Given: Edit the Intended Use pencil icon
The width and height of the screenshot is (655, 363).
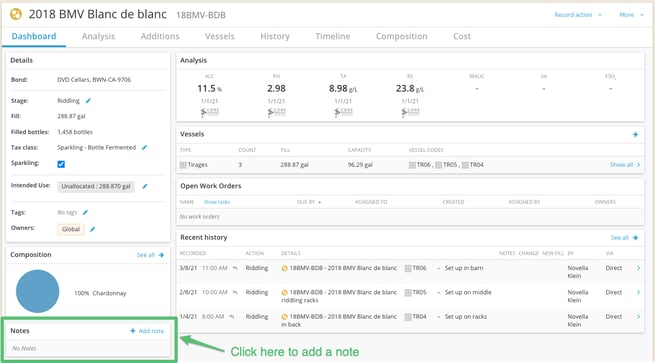Looking at the screenshot, I should [145, 186].
